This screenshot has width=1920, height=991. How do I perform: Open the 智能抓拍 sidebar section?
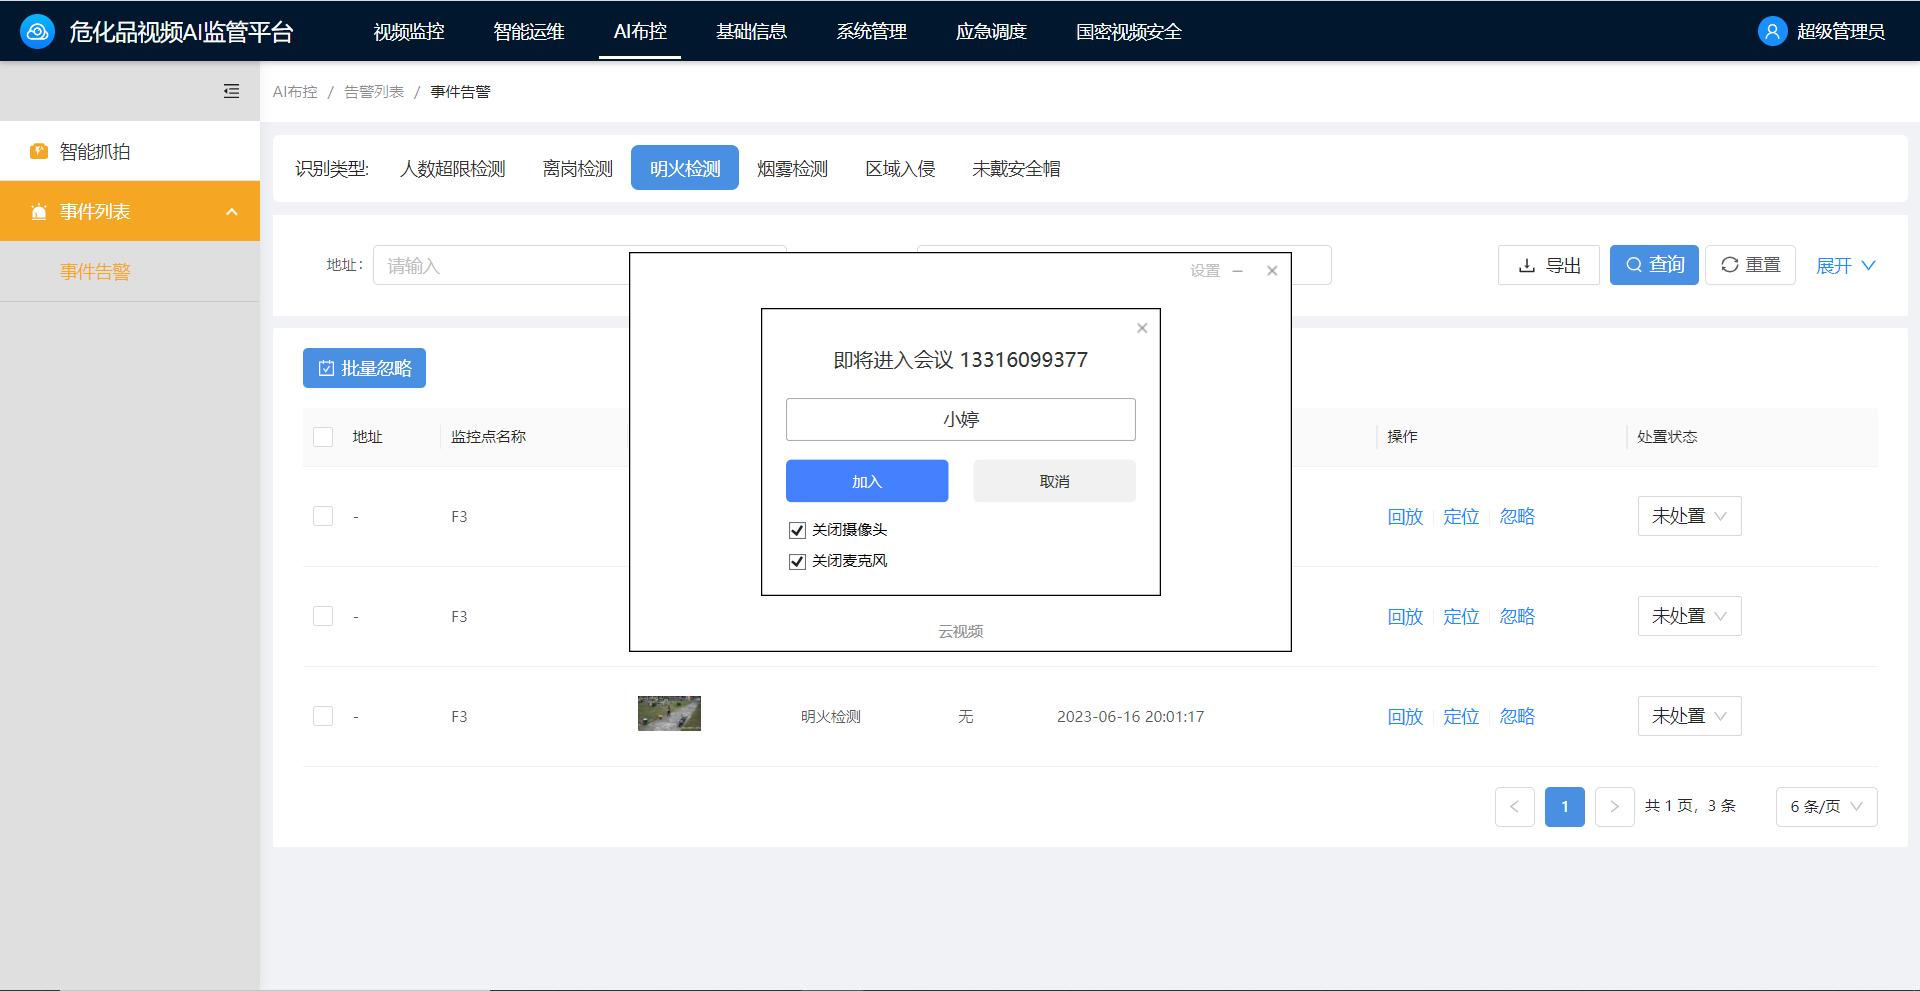pyautogui.click(x=97, y=151)
